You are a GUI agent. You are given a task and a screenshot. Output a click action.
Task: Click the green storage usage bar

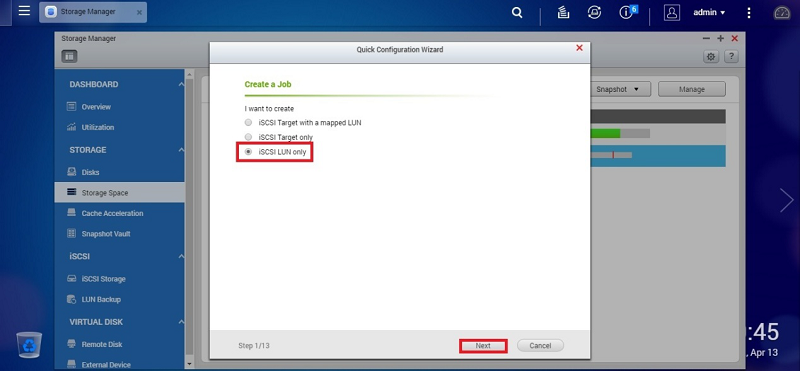[605, 134]
